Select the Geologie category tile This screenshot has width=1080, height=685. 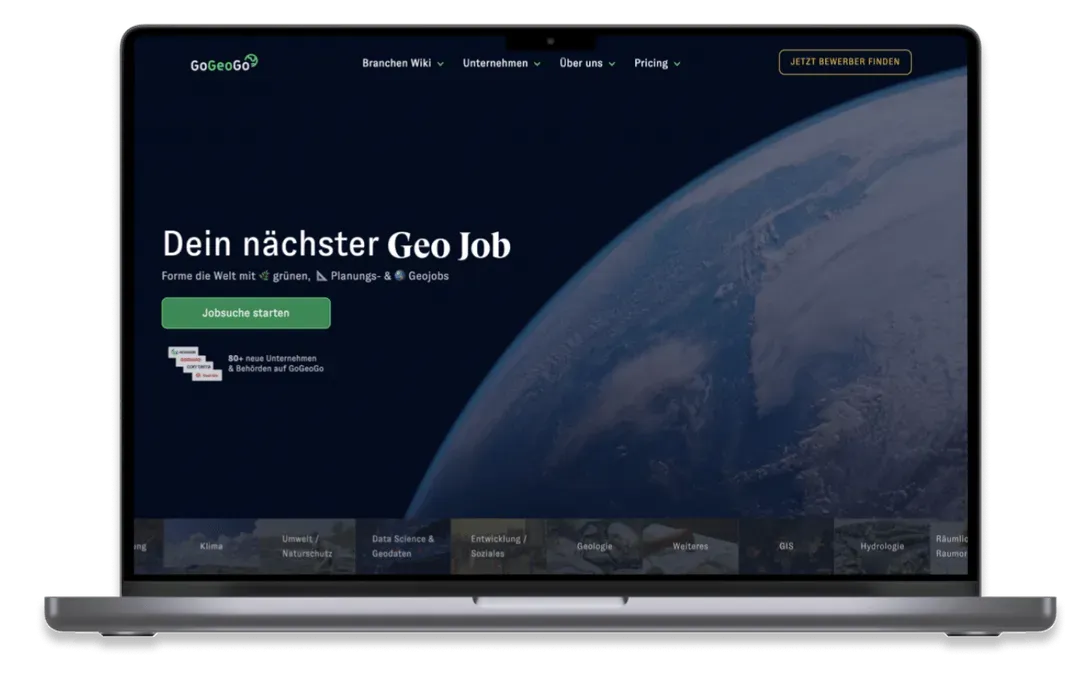[594, 546]
